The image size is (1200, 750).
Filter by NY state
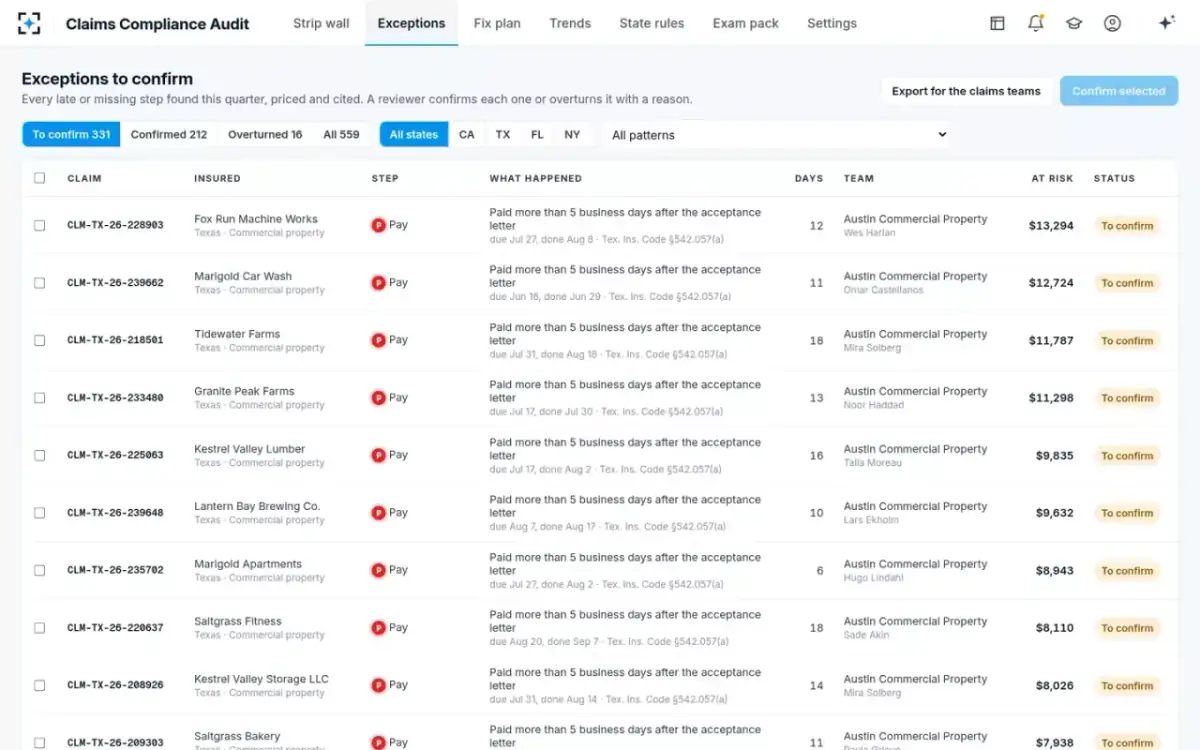point(572,135)
